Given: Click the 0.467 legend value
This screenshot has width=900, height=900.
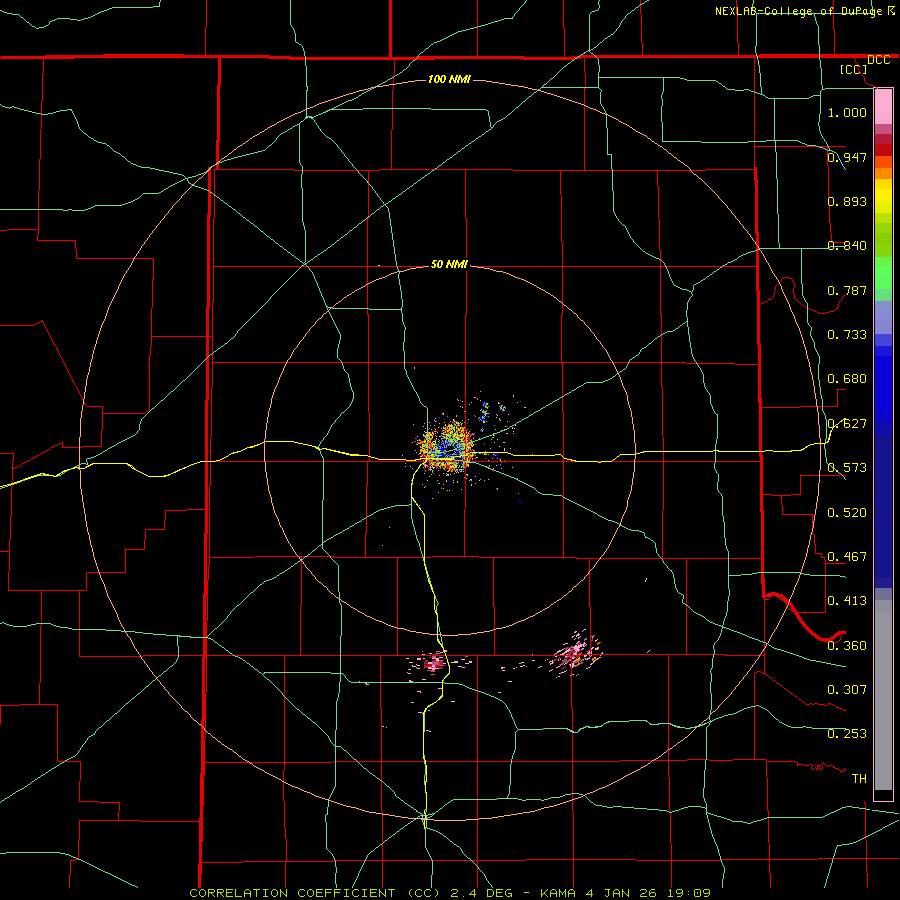Looking at the screenshot, I should pos(847,557).
